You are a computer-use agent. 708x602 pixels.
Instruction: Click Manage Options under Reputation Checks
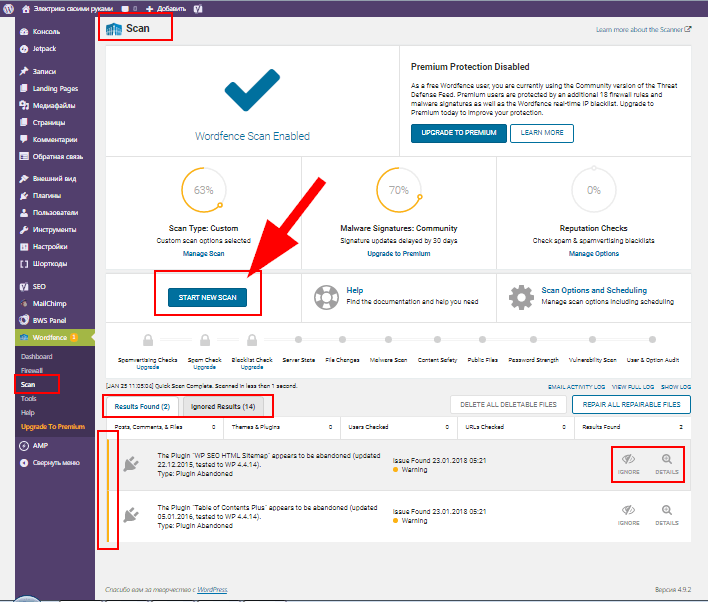[593, 254]
